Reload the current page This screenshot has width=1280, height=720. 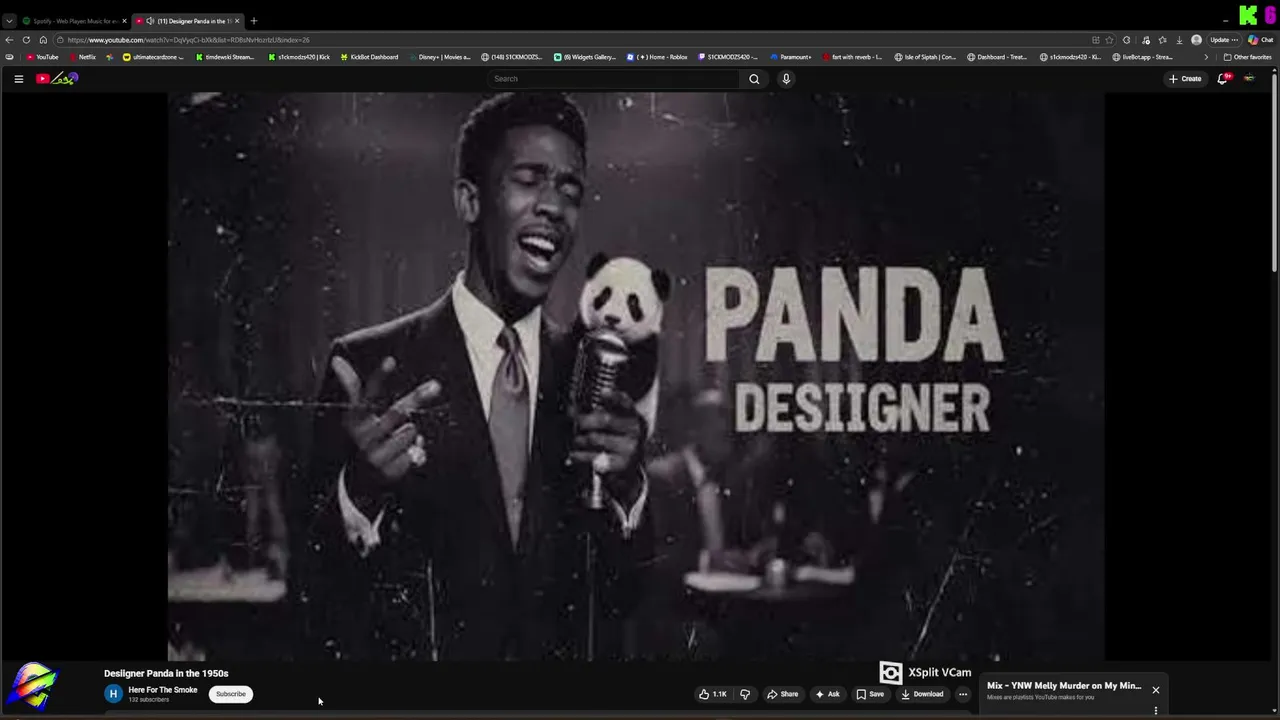tap(26, 40)
